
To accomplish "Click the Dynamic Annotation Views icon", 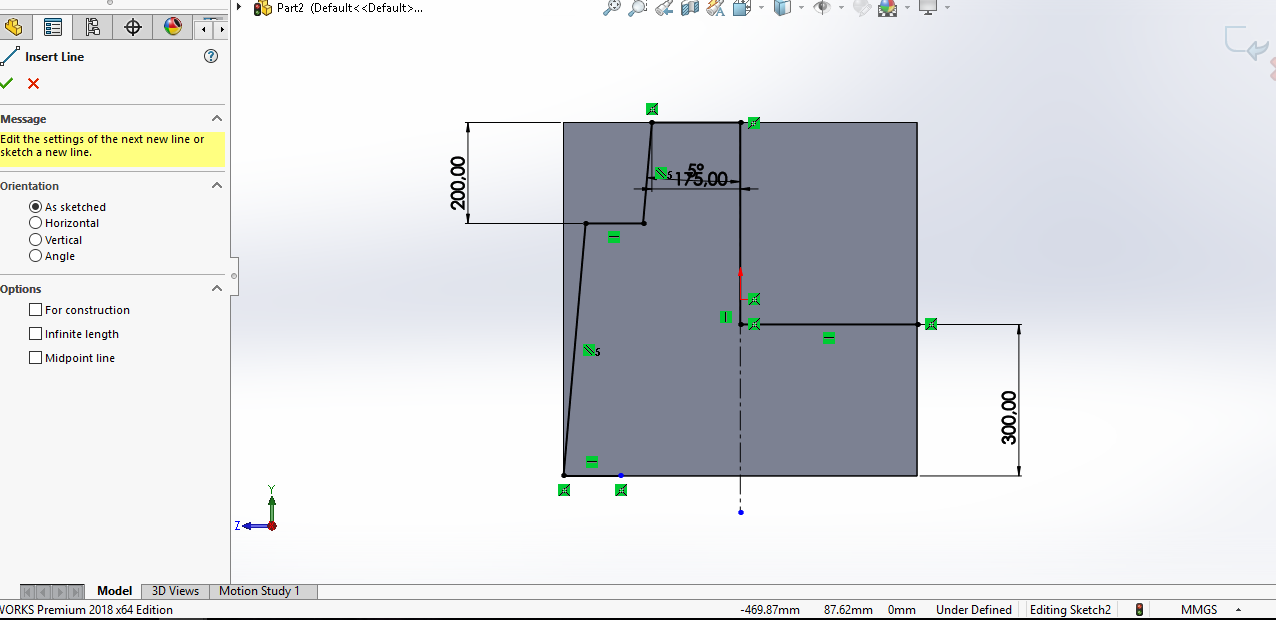I will [x=716, y=8].
